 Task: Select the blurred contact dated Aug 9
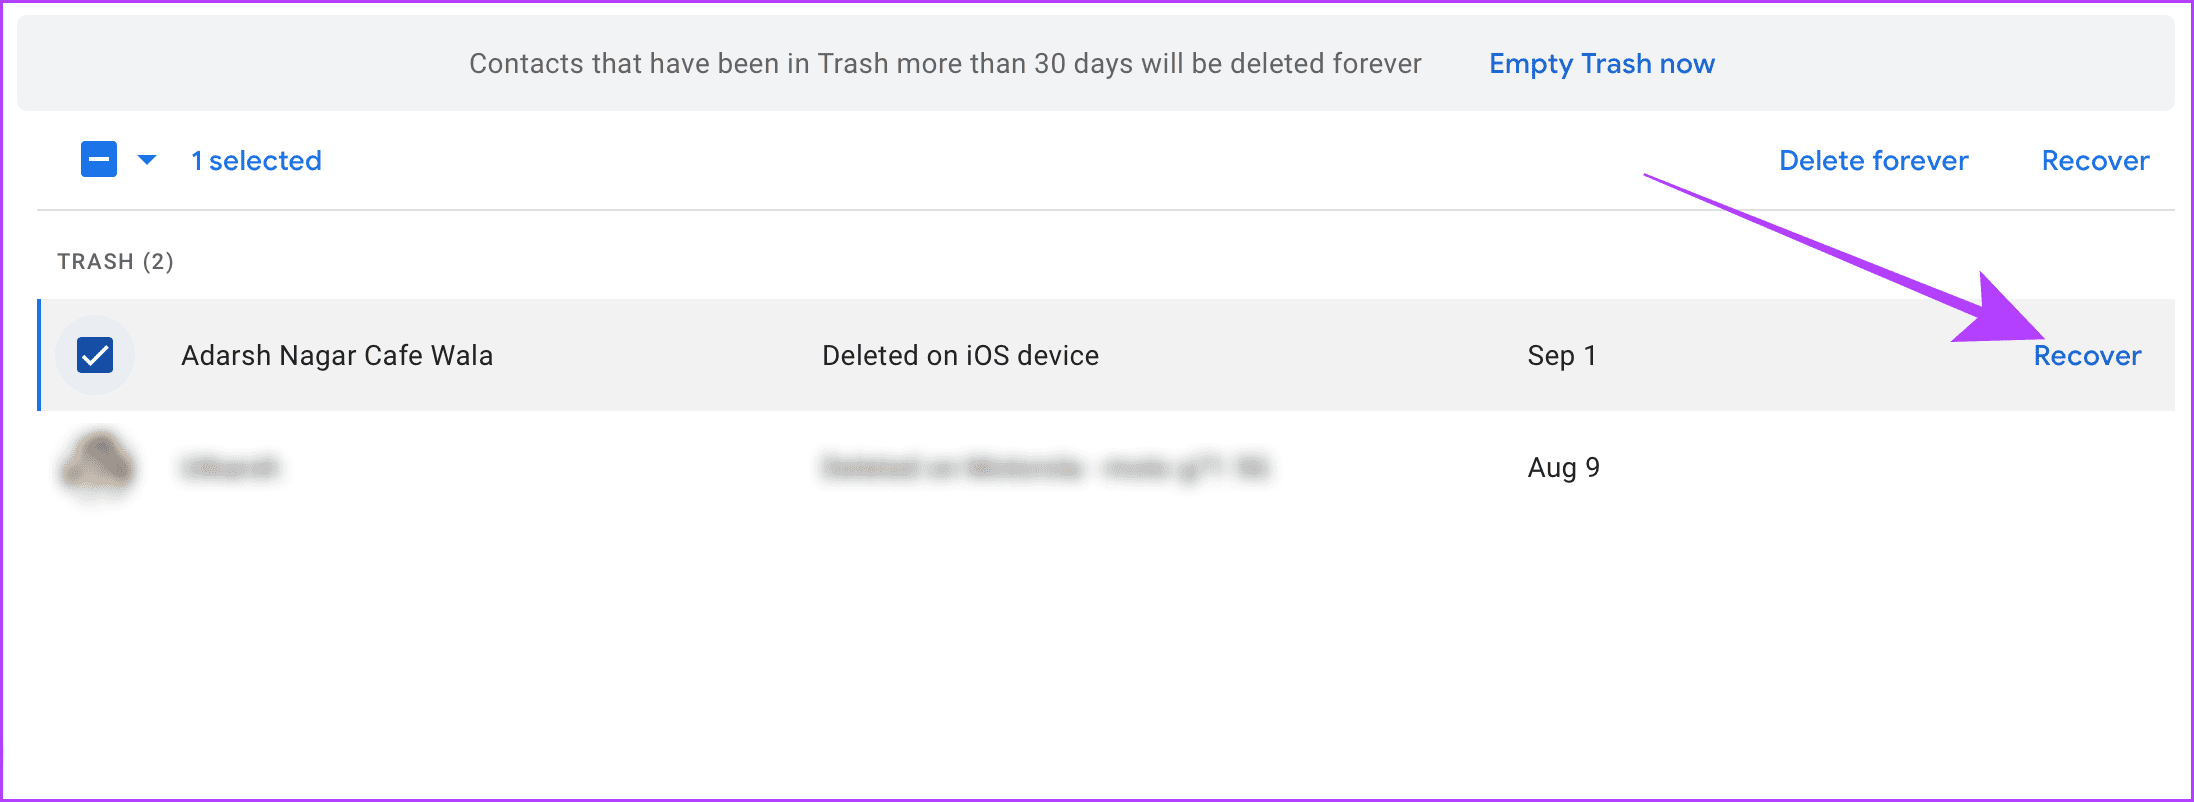pyautogui.click(x=95, y=466)
